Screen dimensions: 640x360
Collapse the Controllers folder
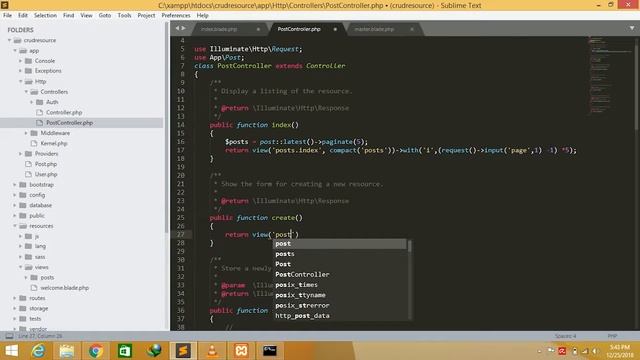pyautogui.click(x=26, y=91)
